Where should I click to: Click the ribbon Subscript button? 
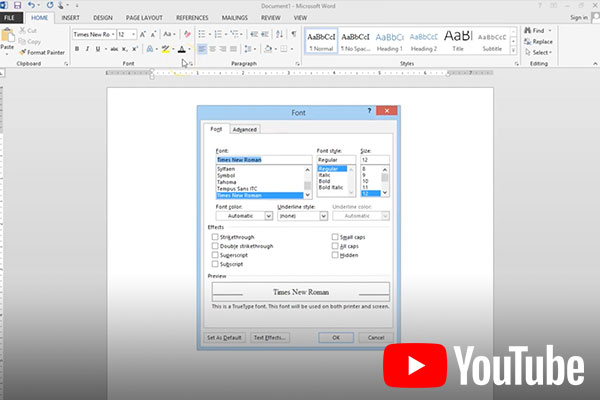pyautogui.click(x=124, y=49)
